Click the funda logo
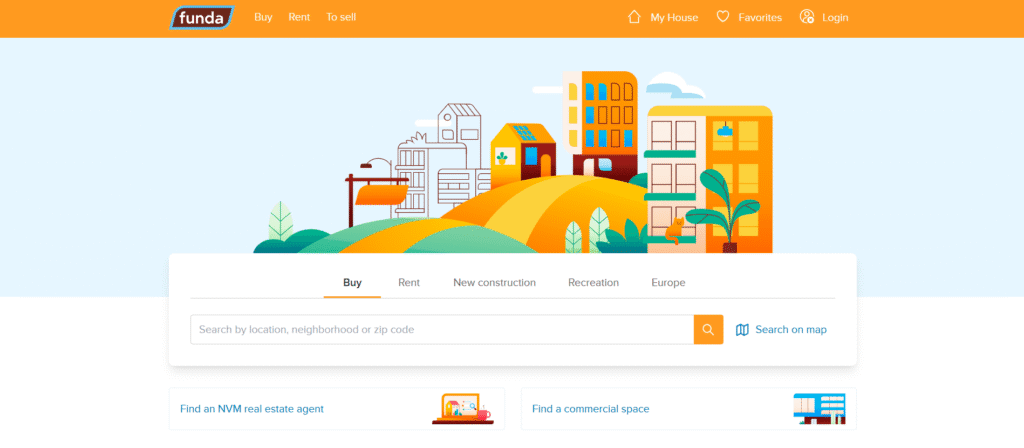 pyautogui.click(x=202, y=18)
